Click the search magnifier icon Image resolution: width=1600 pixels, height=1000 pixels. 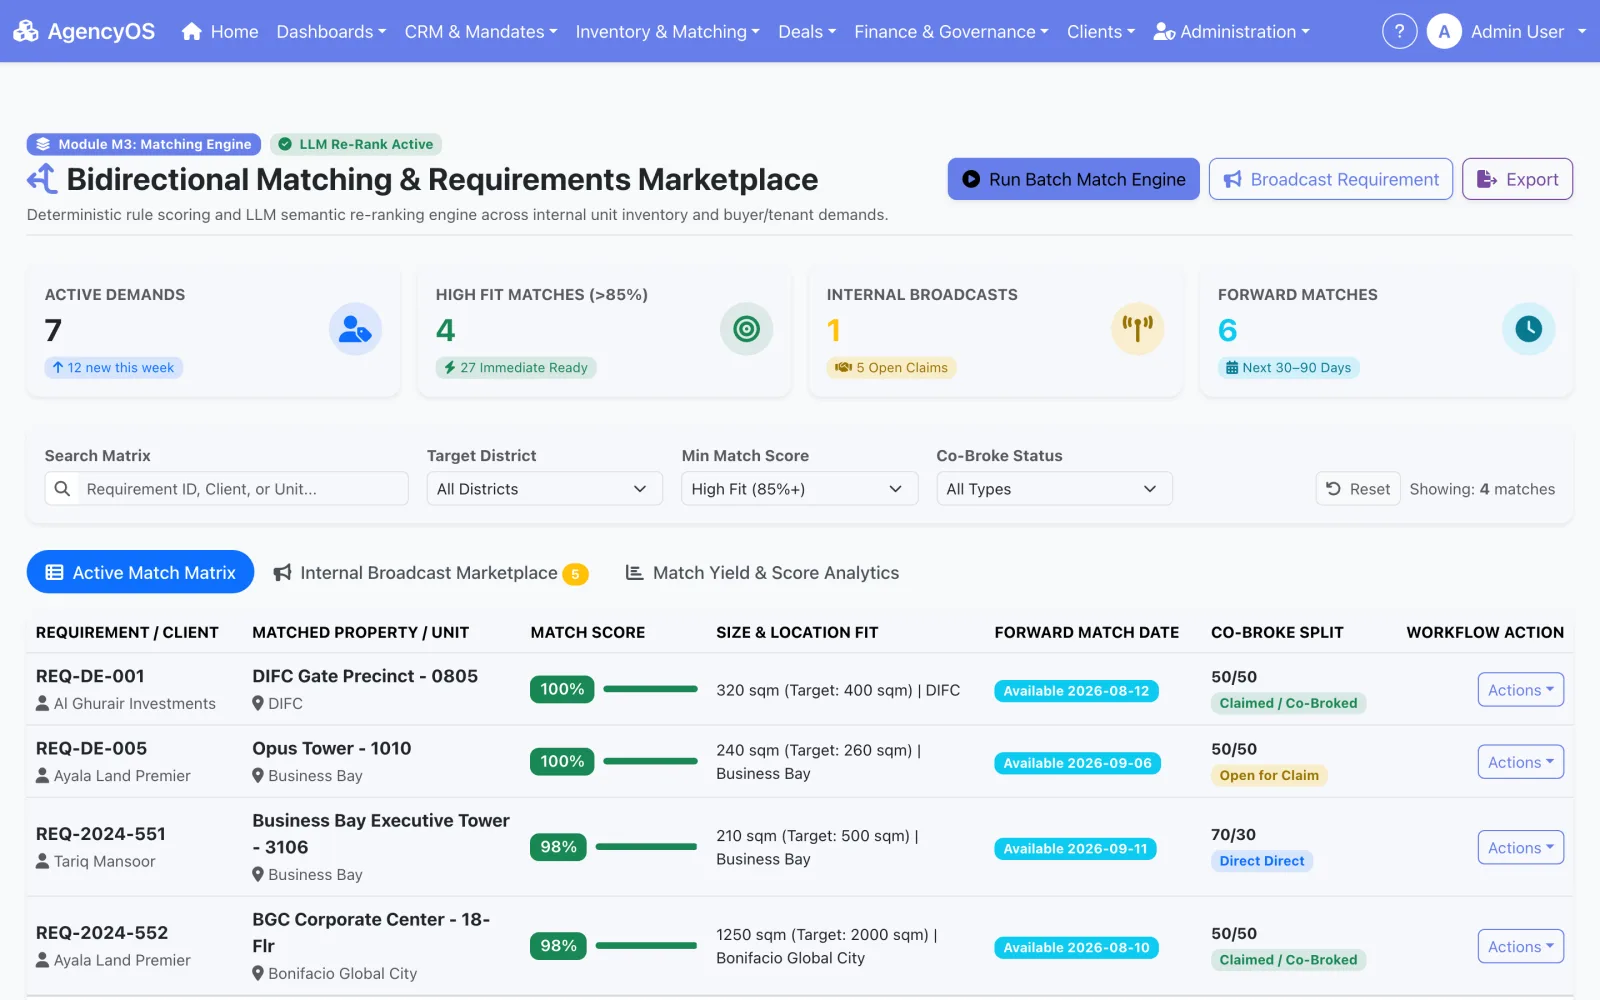pos(62,489)
